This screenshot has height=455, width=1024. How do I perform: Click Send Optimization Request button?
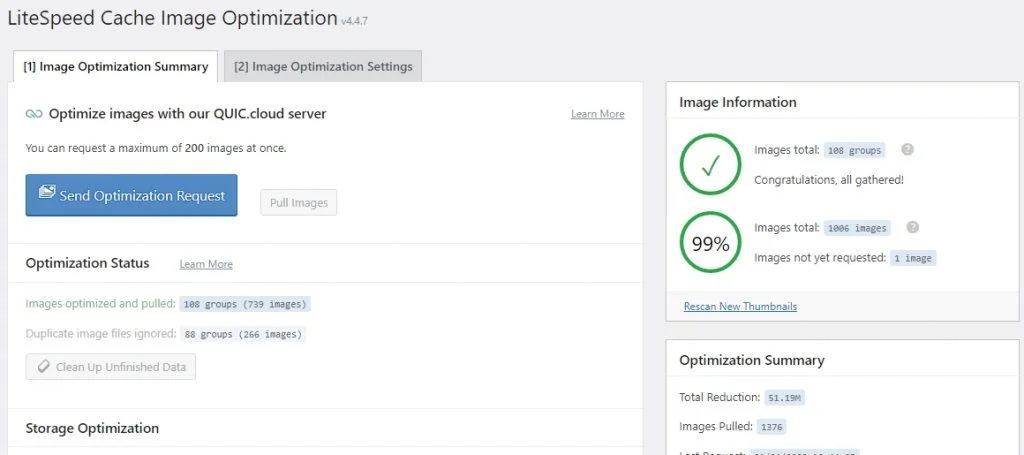point(131,195)
